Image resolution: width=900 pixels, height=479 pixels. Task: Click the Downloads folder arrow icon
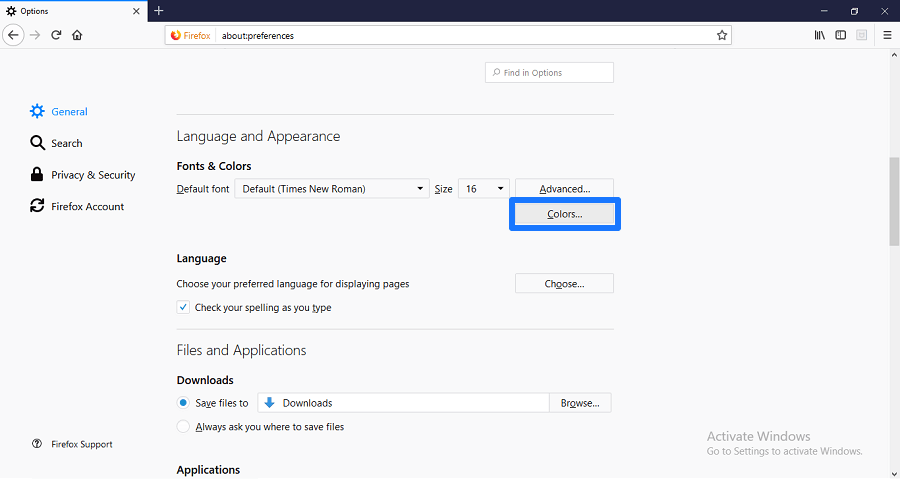[x=269, y=403]
